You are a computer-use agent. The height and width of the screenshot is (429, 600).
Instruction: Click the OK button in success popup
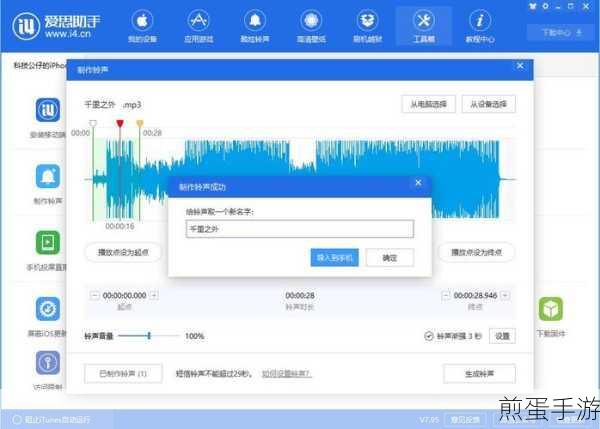point(390,258)
